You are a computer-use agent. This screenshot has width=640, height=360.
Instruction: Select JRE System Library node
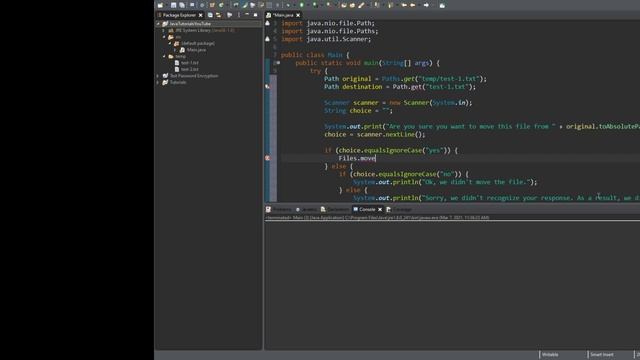[202, 30]
